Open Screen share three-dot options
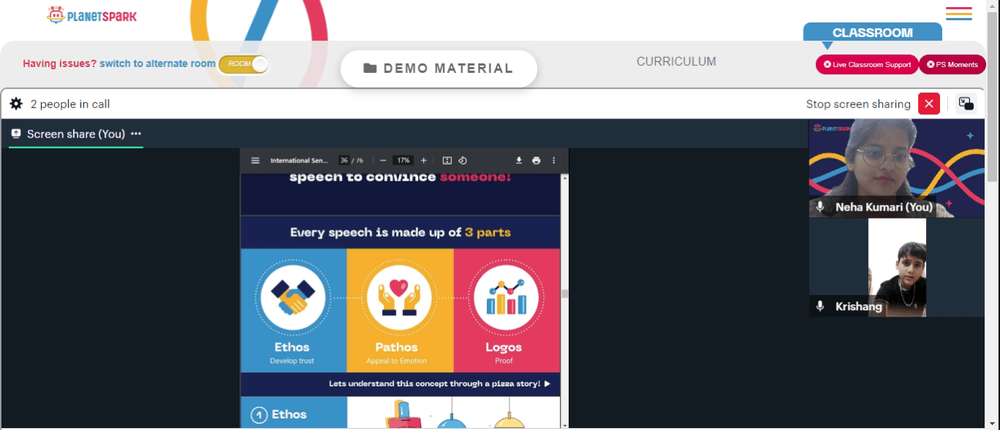1000x430 pixels. [136, 134]
